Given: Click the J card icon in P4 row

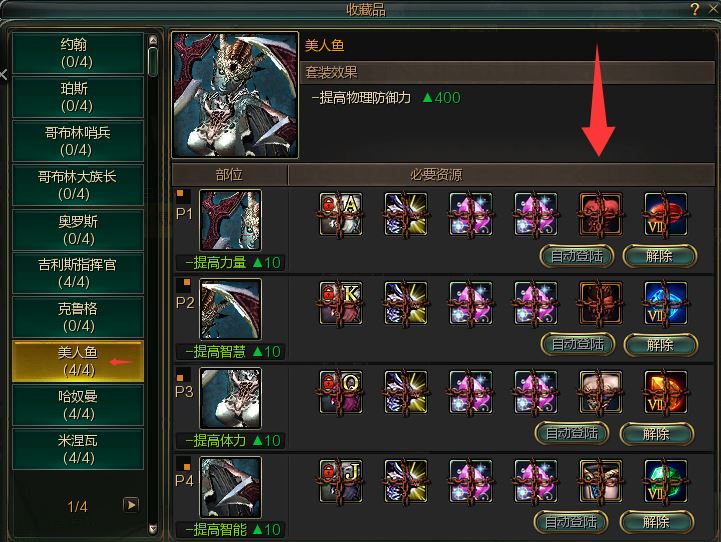Looking at the screenshot, I should 341,481.
